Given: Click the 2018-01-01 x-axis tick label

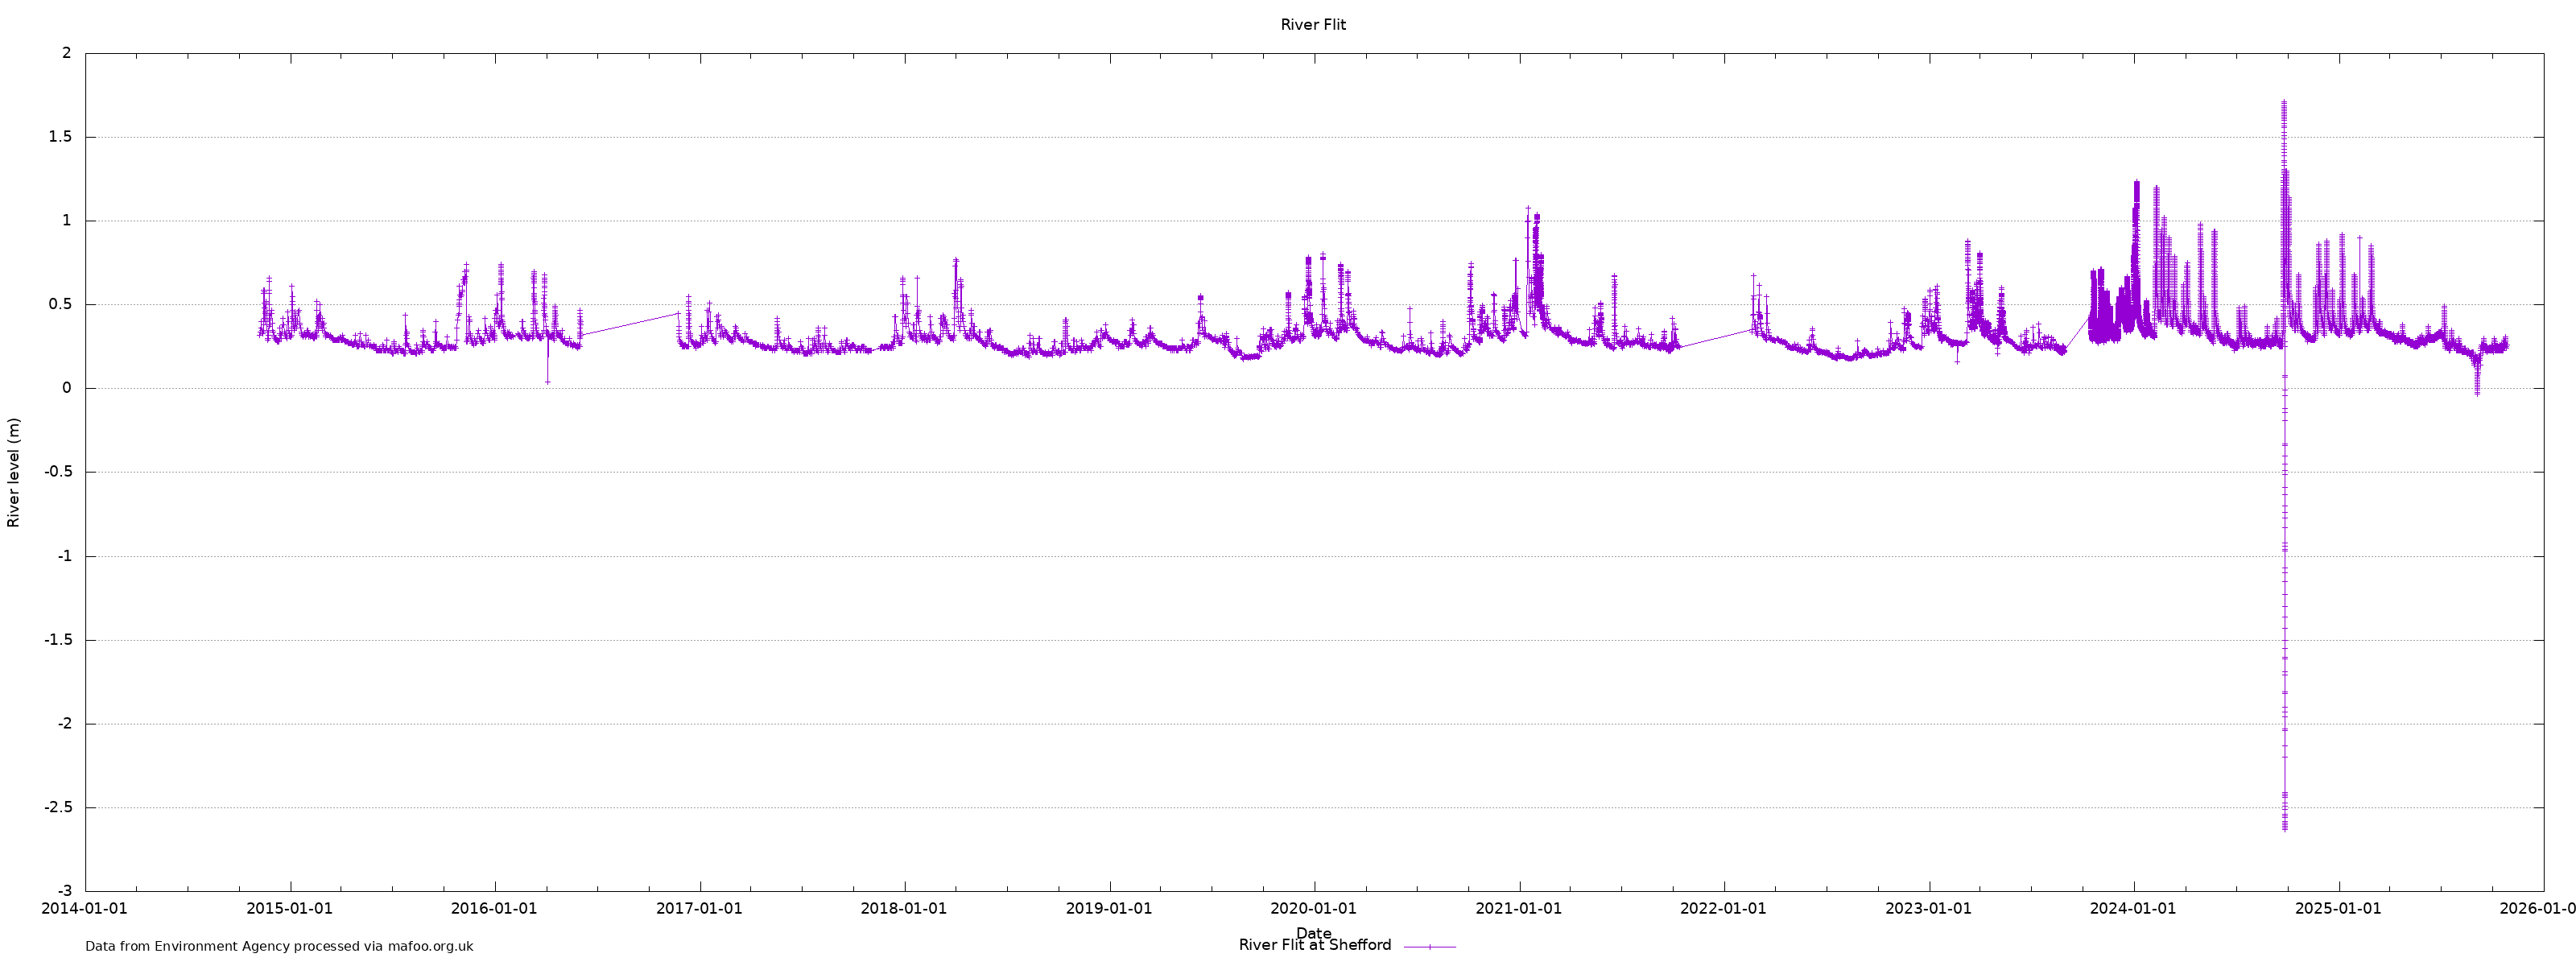Looking at the screenshot, I should click(x=903, y=909).
